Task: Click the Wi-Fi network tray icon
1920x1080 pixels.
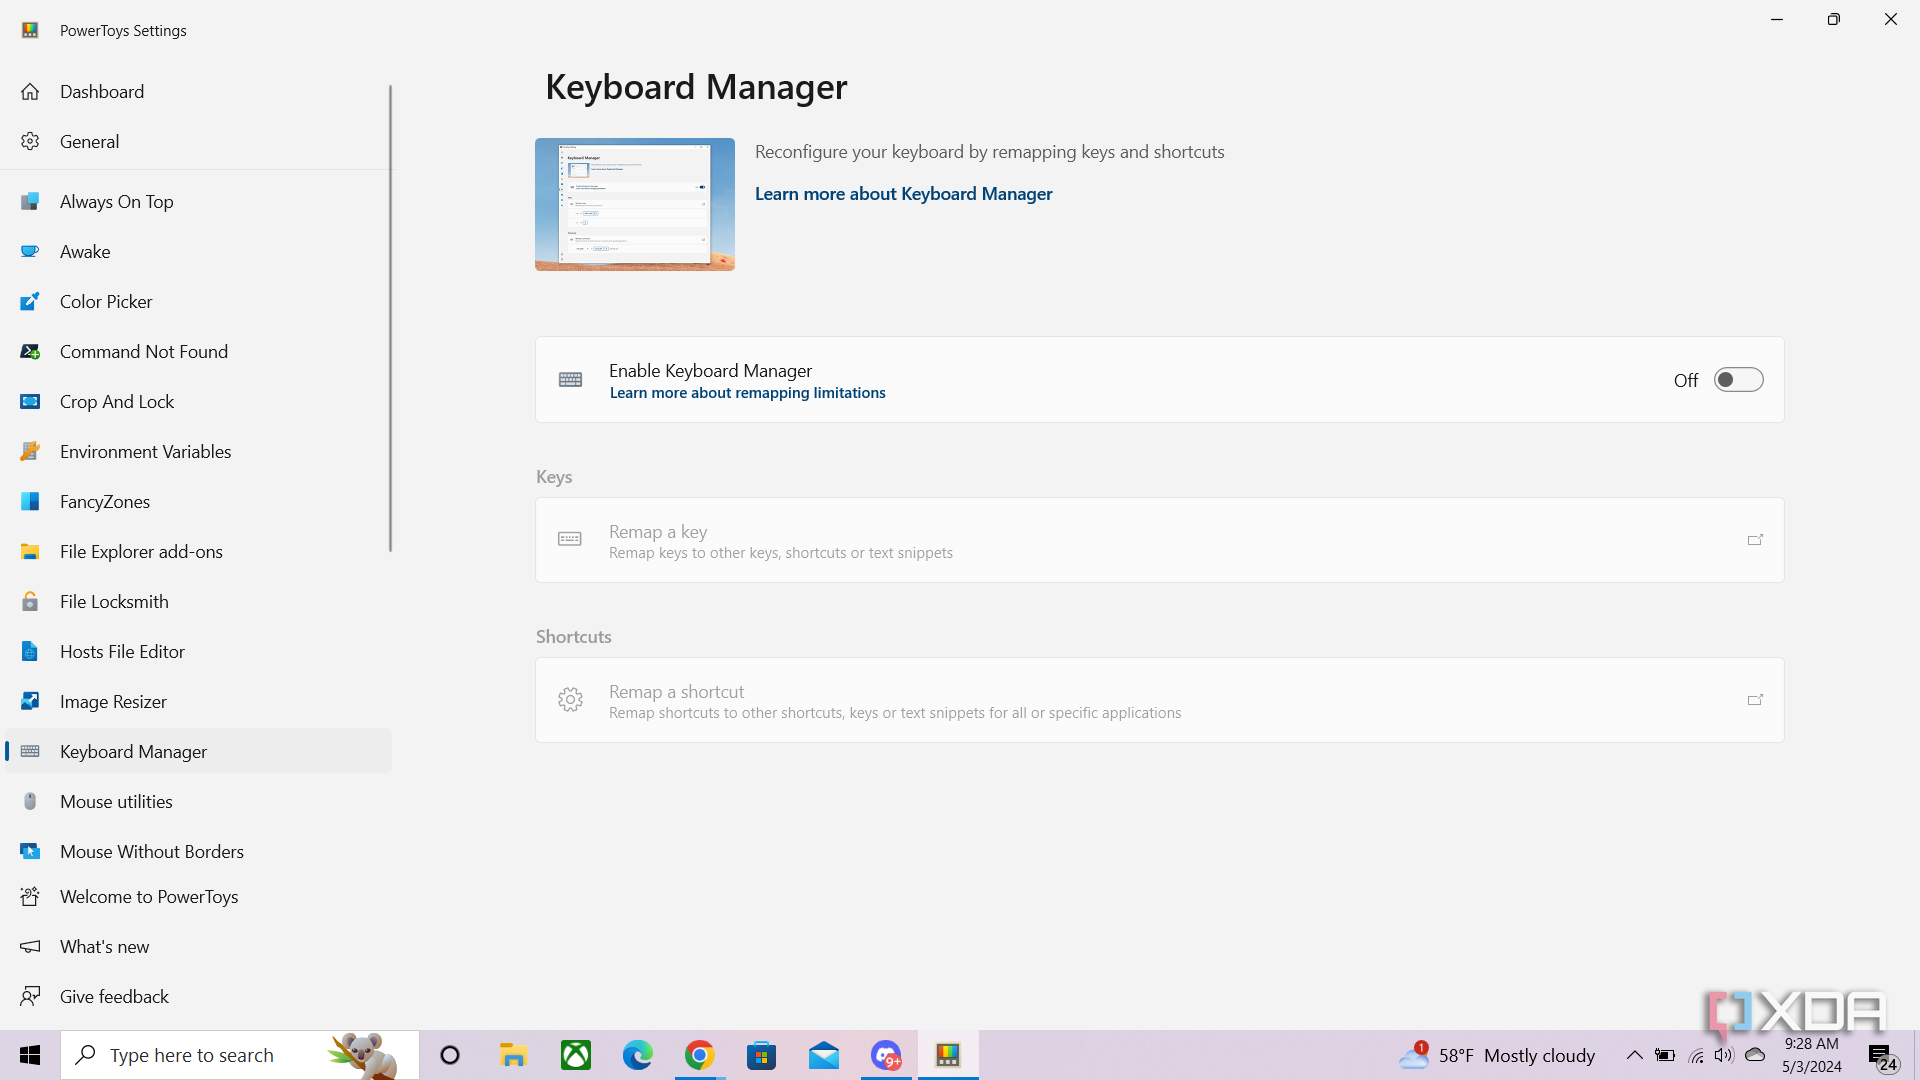Action: point(1696,1055)
